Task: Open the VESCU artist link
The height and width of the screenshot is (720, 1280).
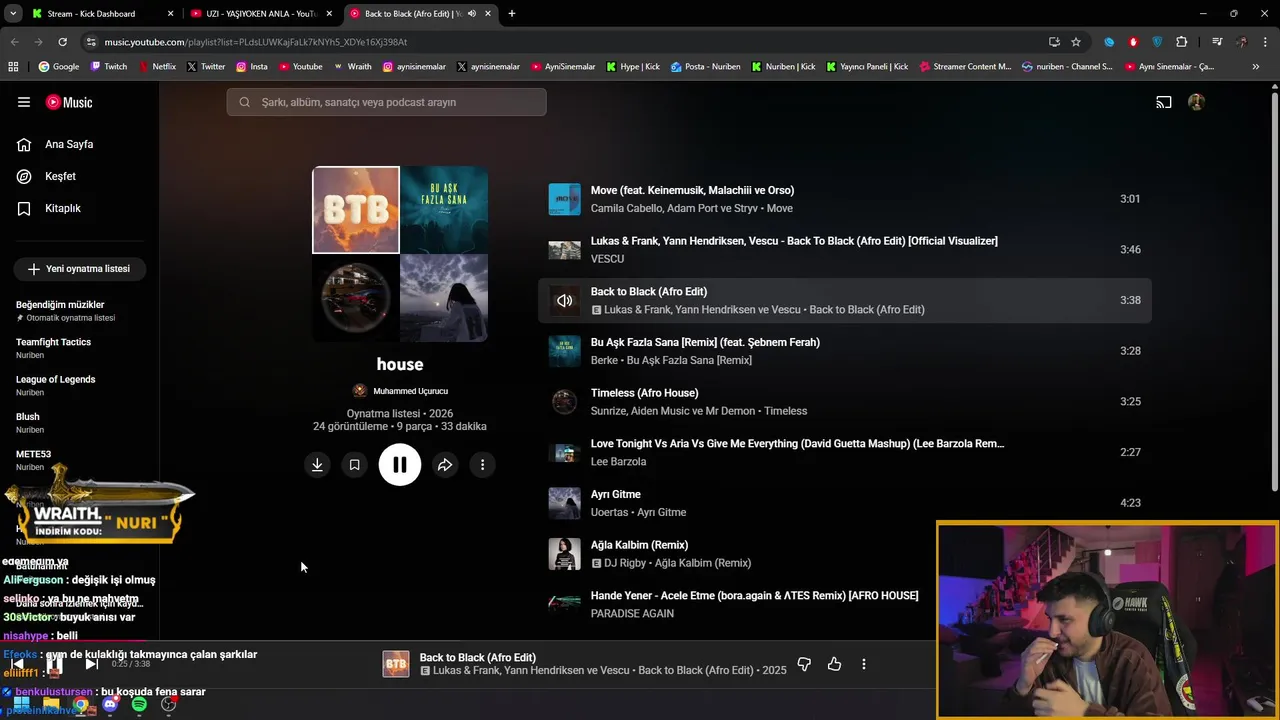Action: [x=607, y=259]
